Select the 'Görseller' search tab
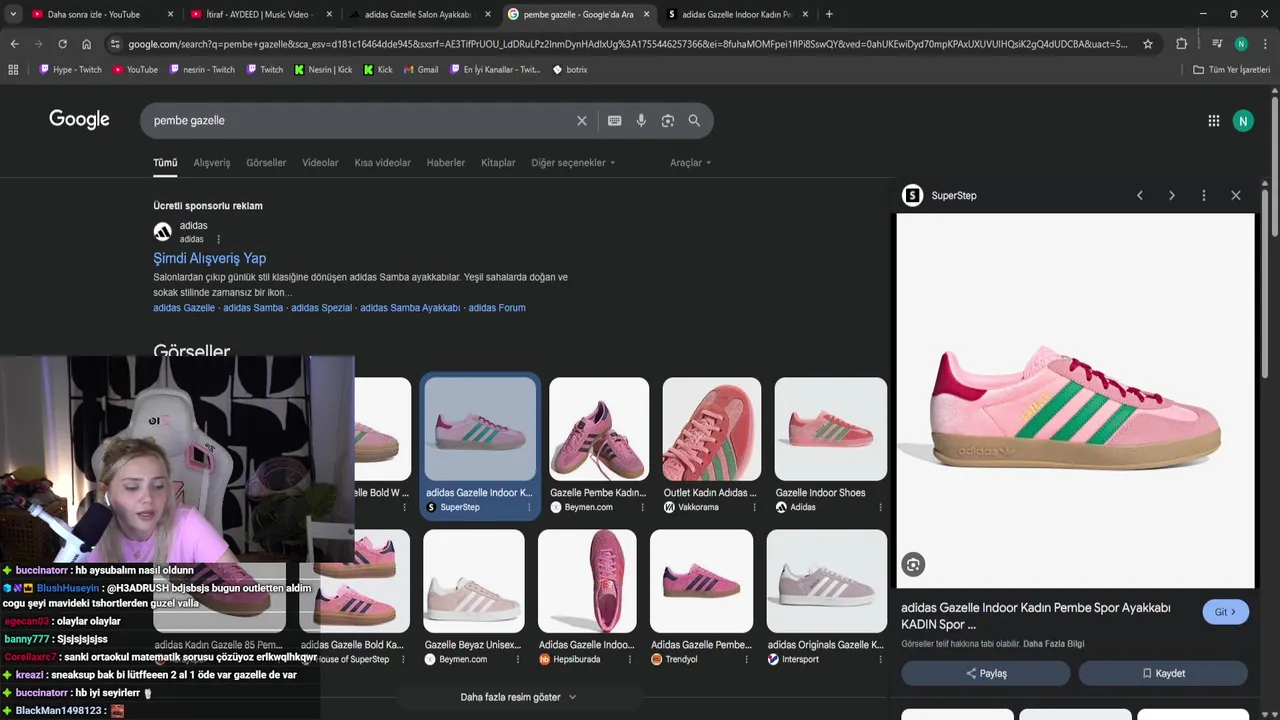Viewport: 1280px width, 720px height. pyautogui.click(x=266, y=163)
